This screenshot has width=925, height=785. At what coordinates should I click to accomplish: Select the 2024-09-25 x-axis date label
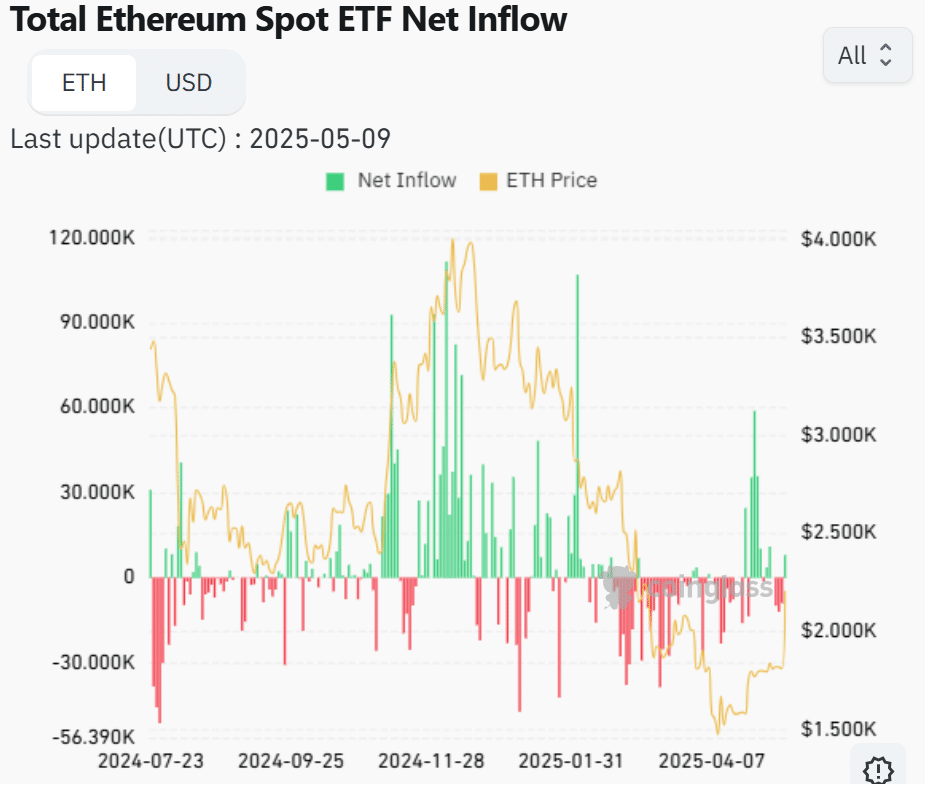(291, 761)
